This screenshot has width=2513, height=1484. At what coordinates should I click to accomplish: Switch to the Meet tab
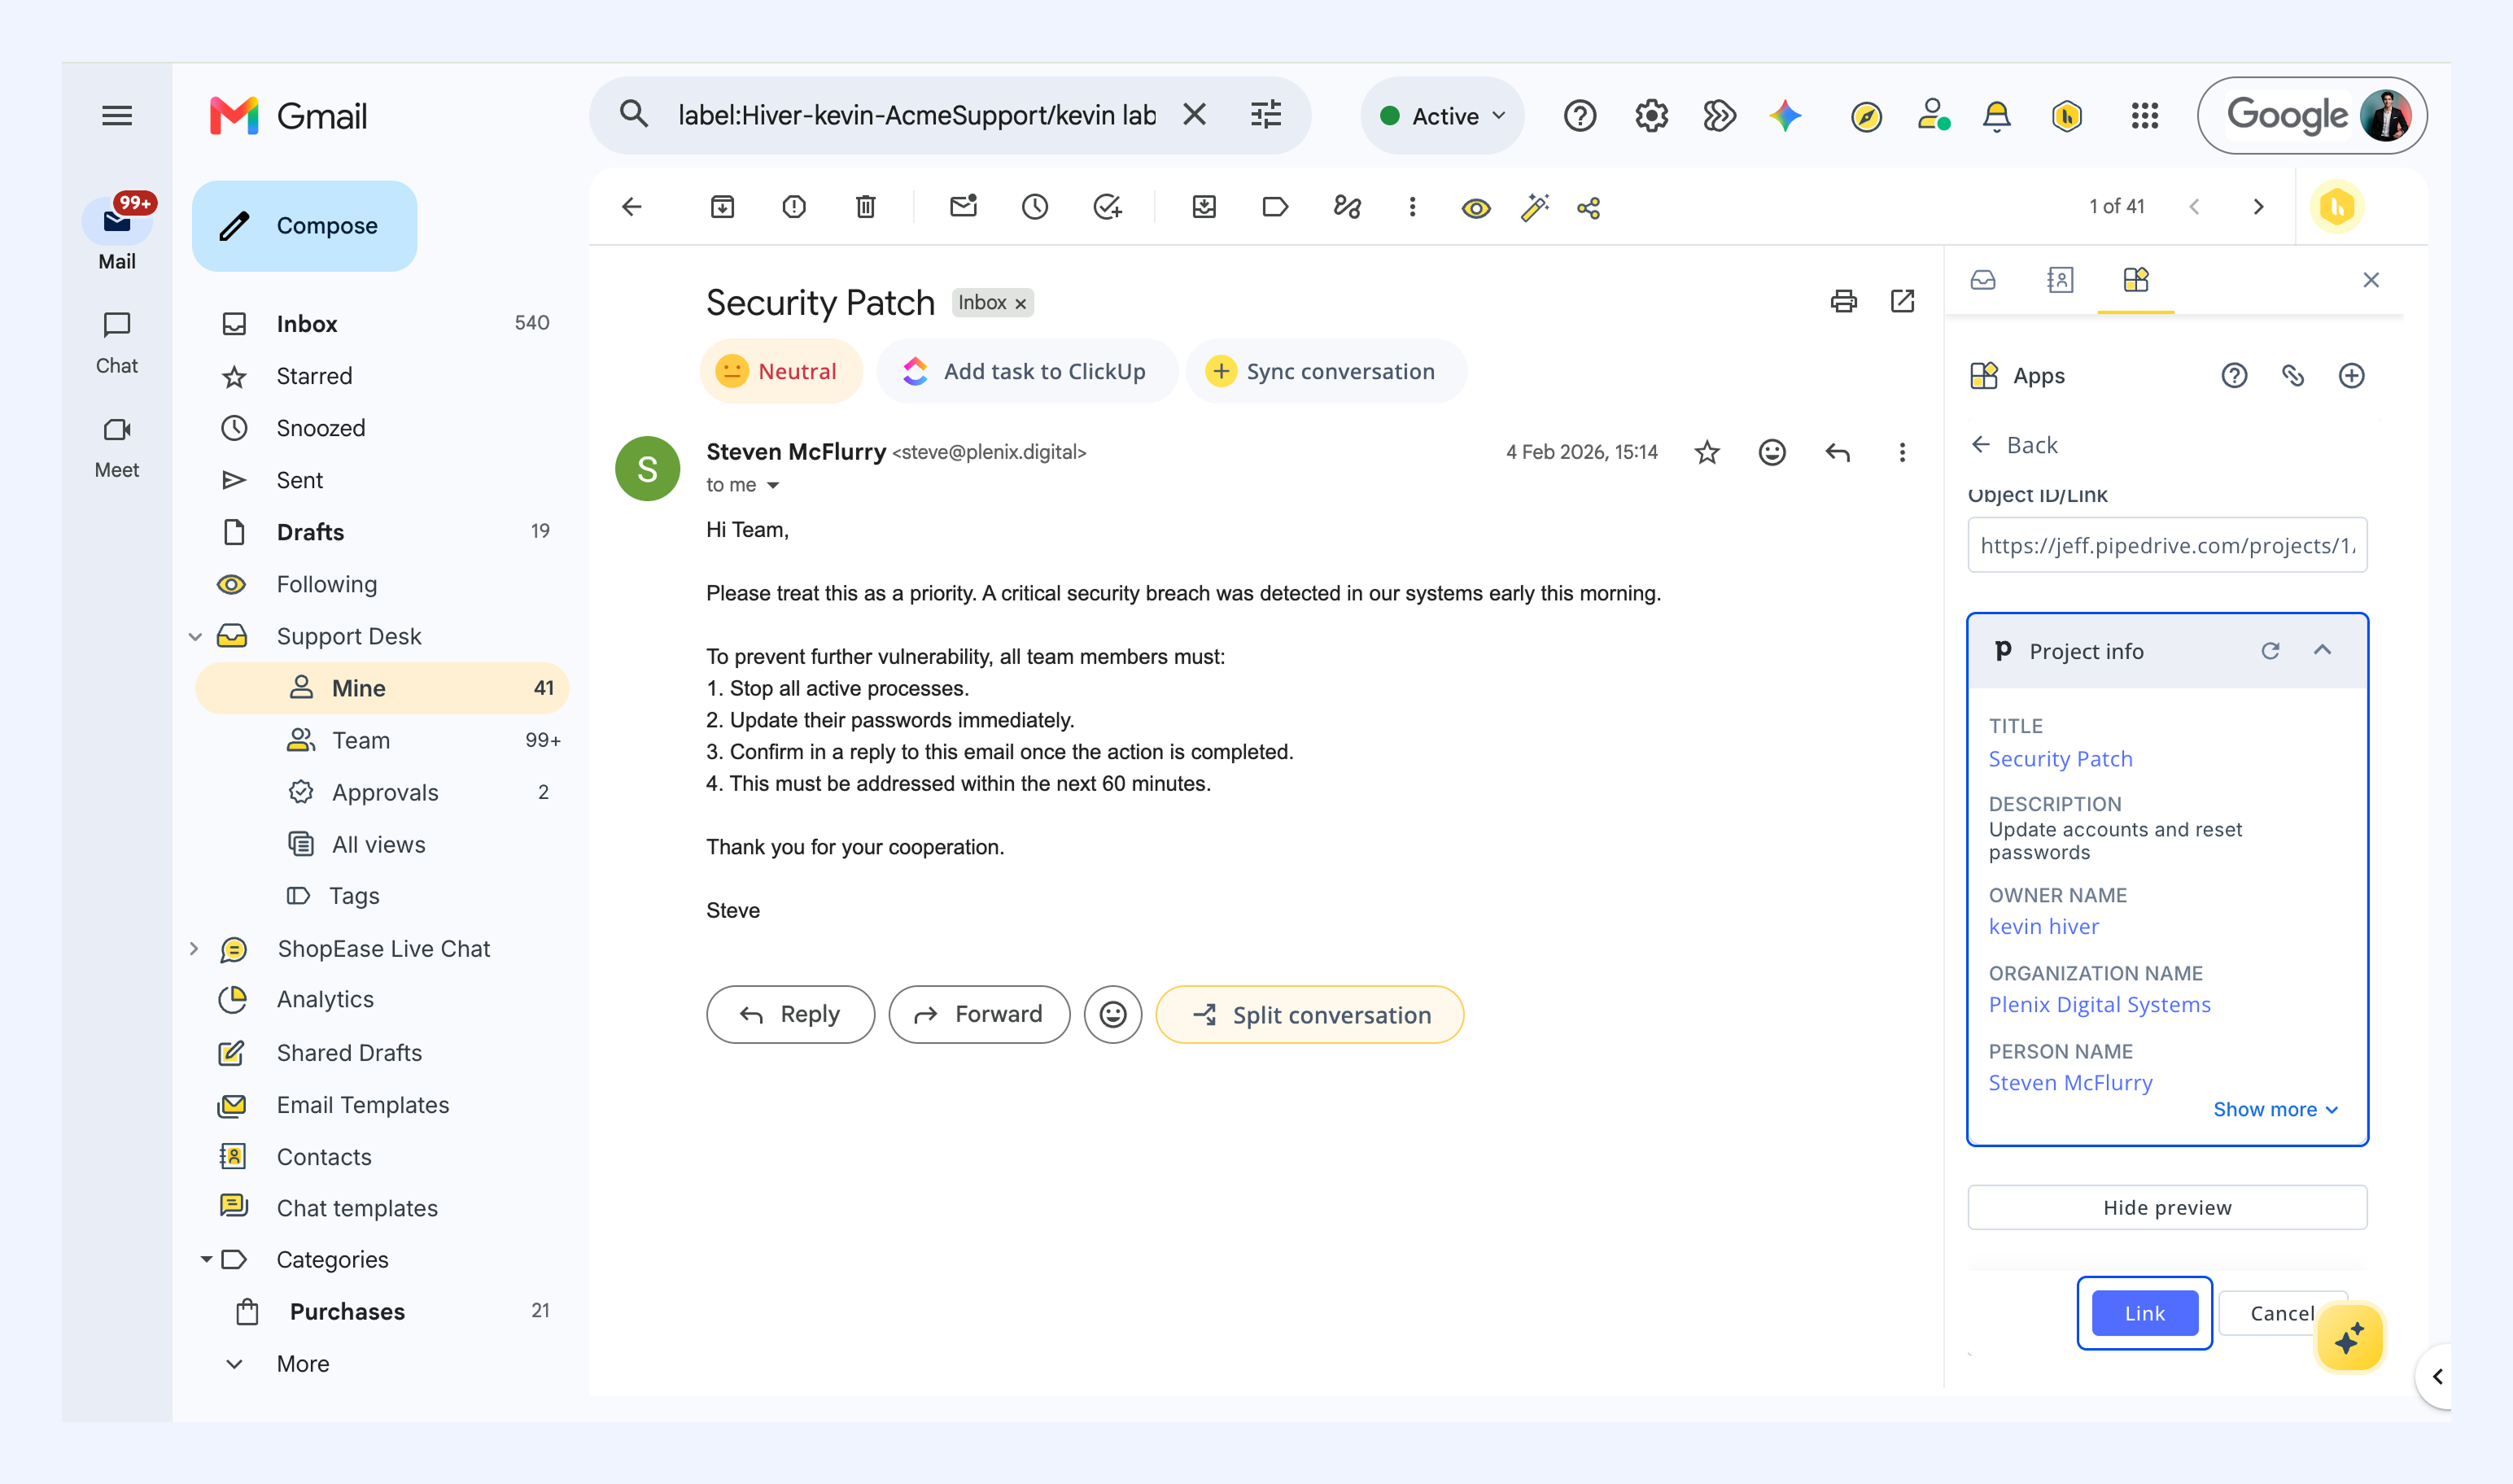[117, 447]
